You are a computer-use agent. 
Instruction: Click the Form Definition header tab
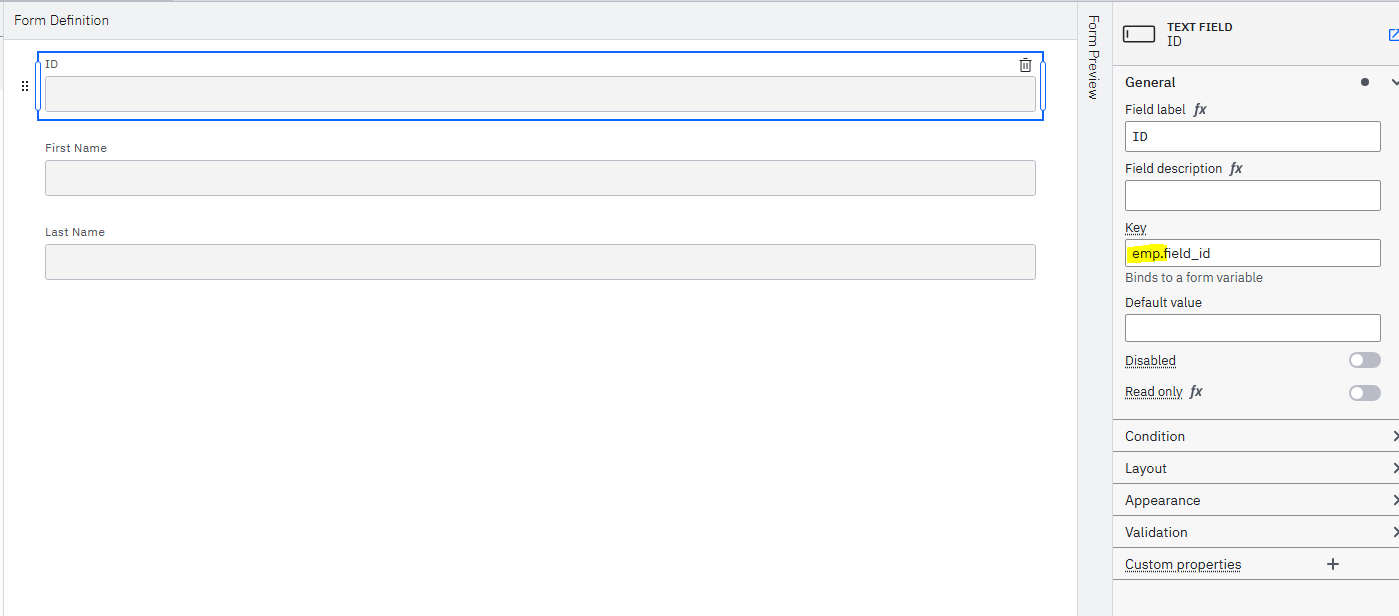[x=62, y=20]
